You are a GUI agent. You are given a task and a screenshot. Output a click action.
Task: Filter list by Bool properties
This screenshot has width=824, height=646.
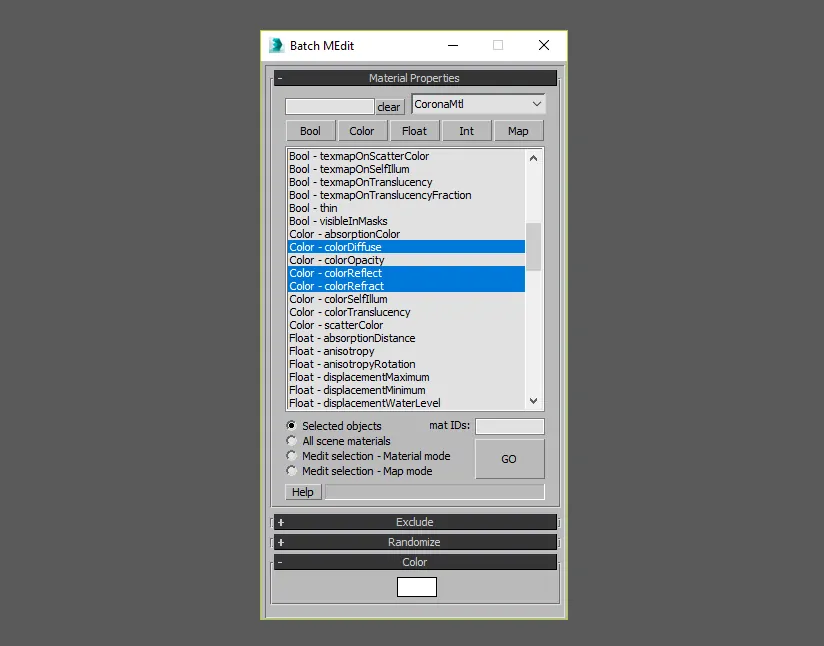coord(310,131)
